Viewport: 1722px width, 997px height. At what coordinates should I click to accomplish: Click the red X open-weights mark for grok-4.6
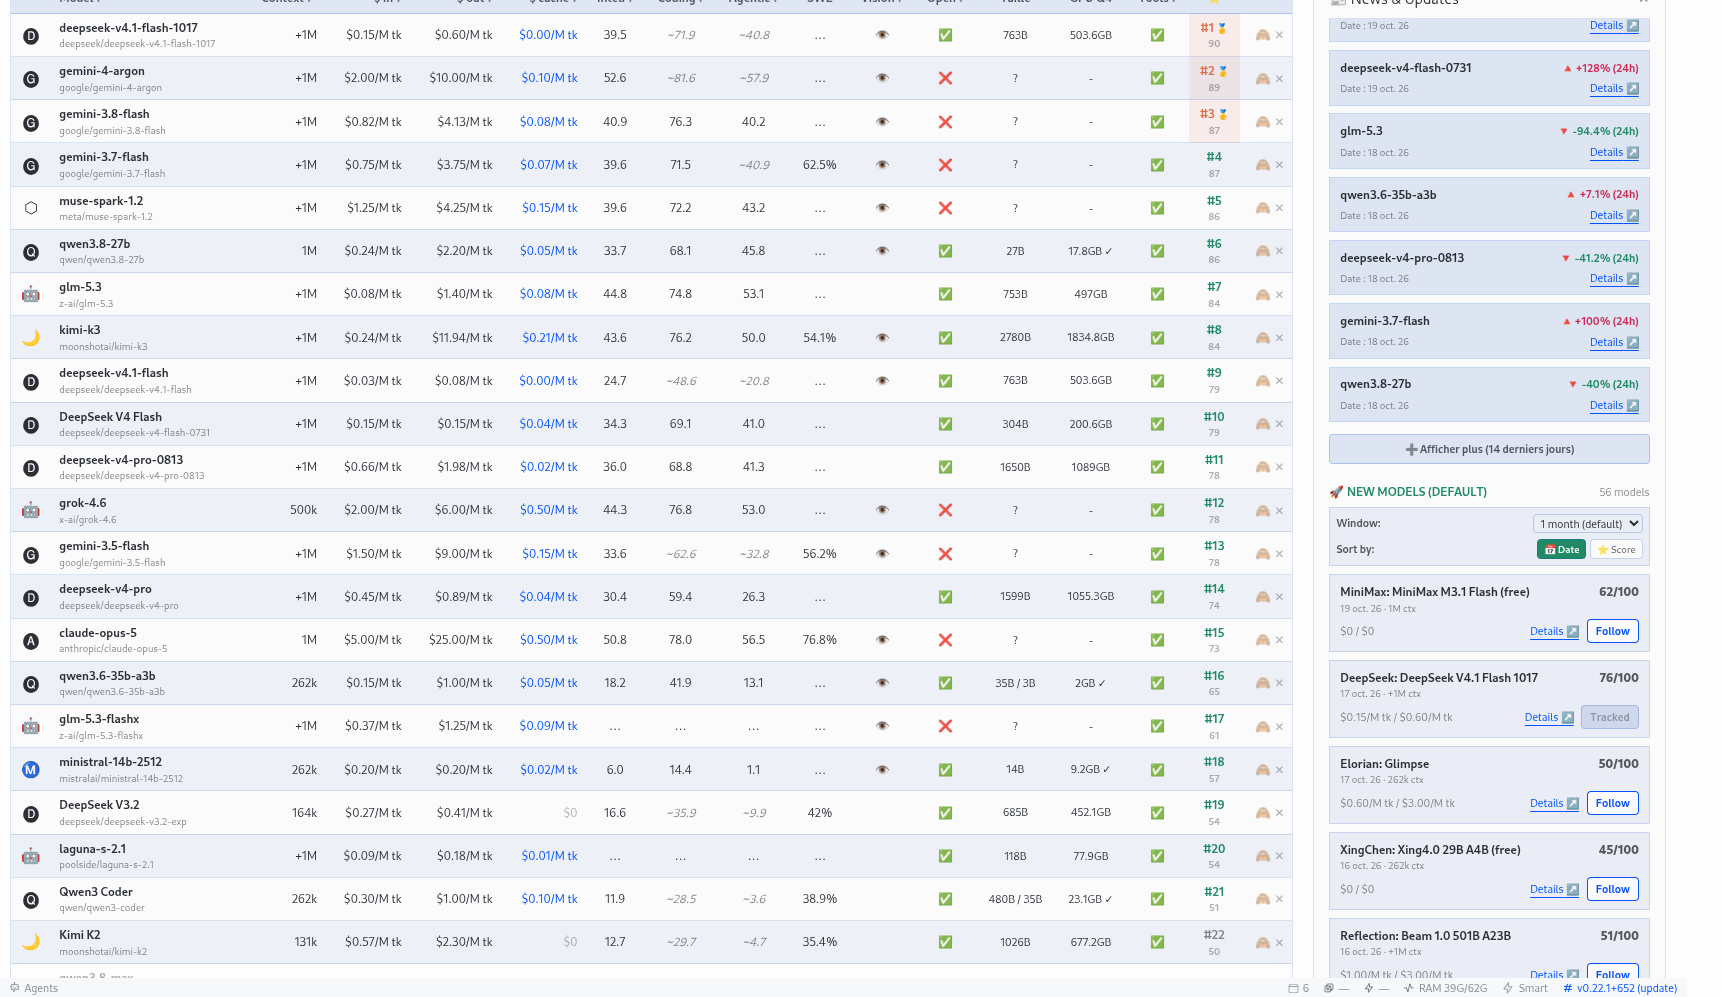click(945, 510)
